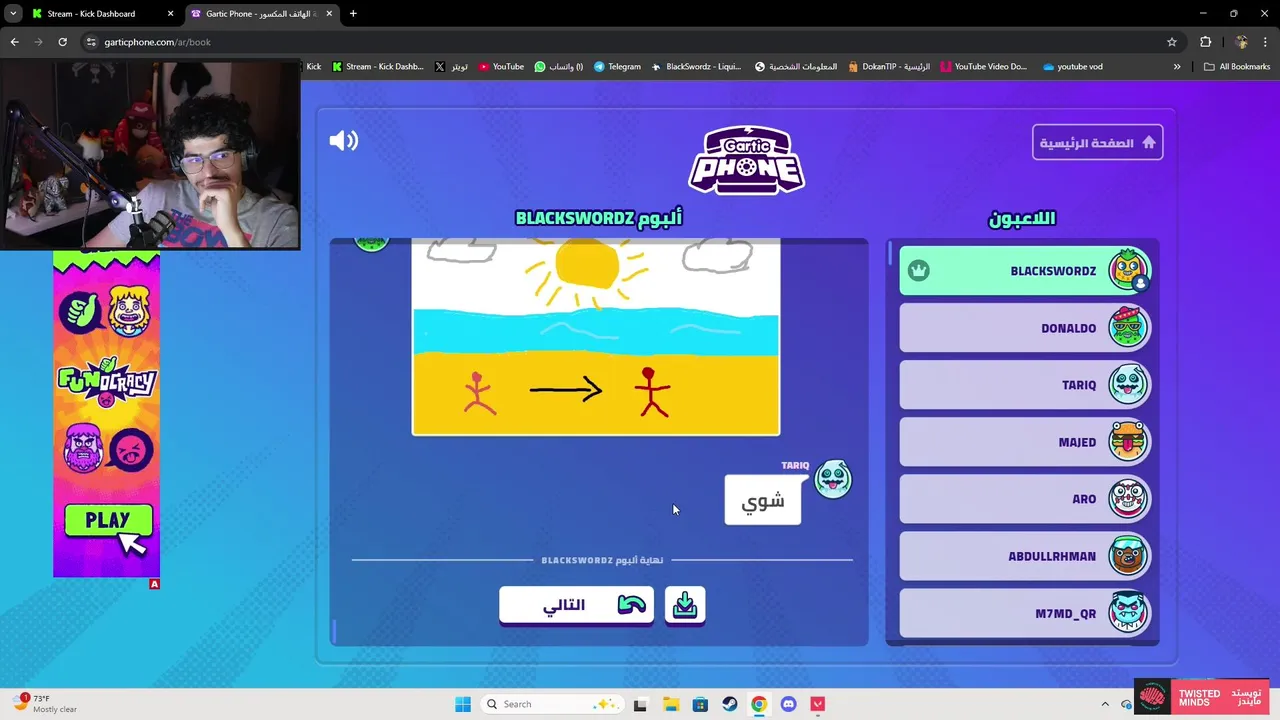Image resolution: width=1280 pixels, height=720 pixels.
Task: Open the المعلومات الشخصية bookmark
Action: tap(796, 67)
